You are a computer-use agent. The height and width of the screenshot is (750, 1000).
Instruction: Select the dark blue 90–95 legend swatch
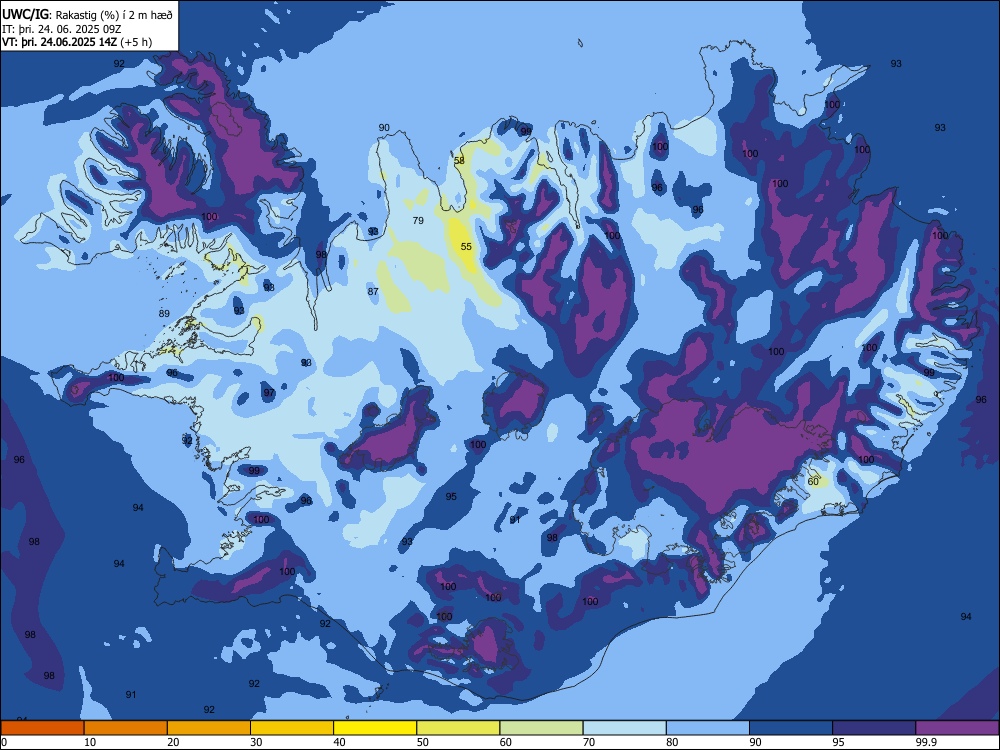791,728
